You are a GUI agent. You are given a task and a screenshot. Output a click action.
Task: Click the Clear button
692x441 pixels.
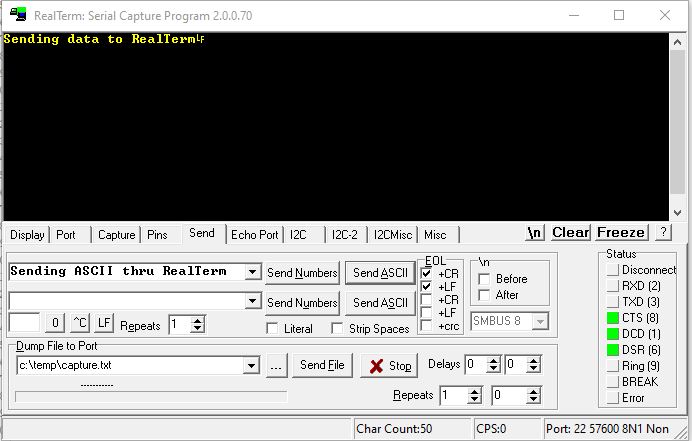pyautogui.click(x=570, y=233)
